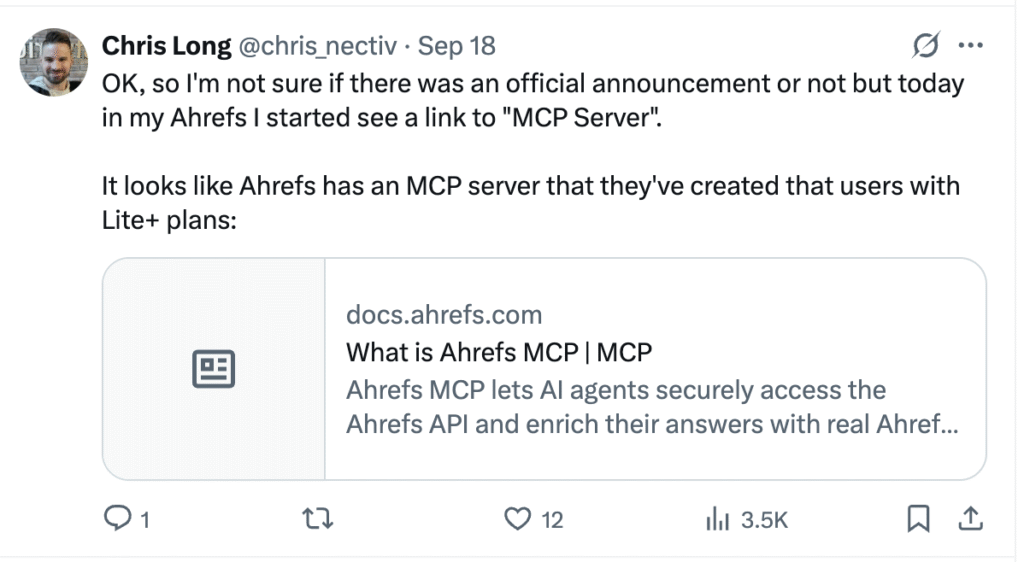The image size is (1024, 562).
Task: Click Chris Long's profile avatar
Action: tap(54, 63)
